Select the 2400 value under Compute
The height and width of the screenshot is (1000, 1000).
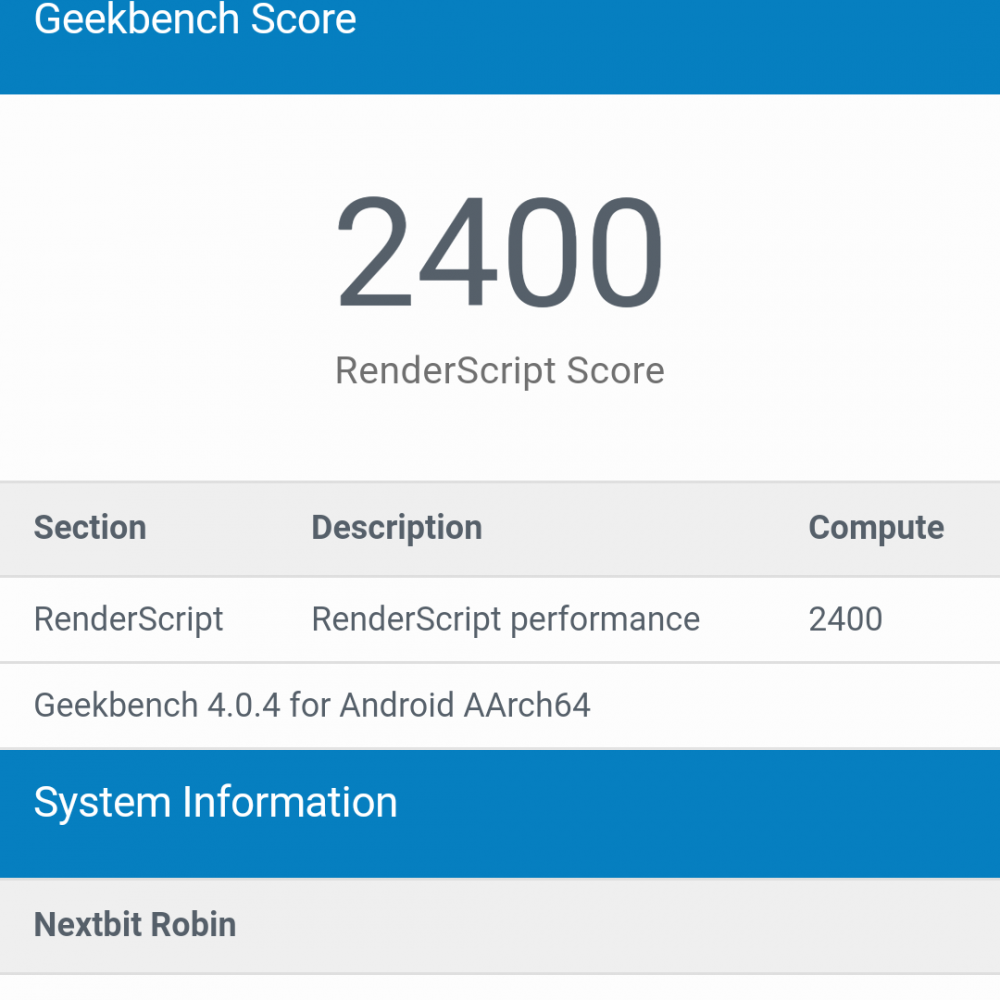click(846, 619)
